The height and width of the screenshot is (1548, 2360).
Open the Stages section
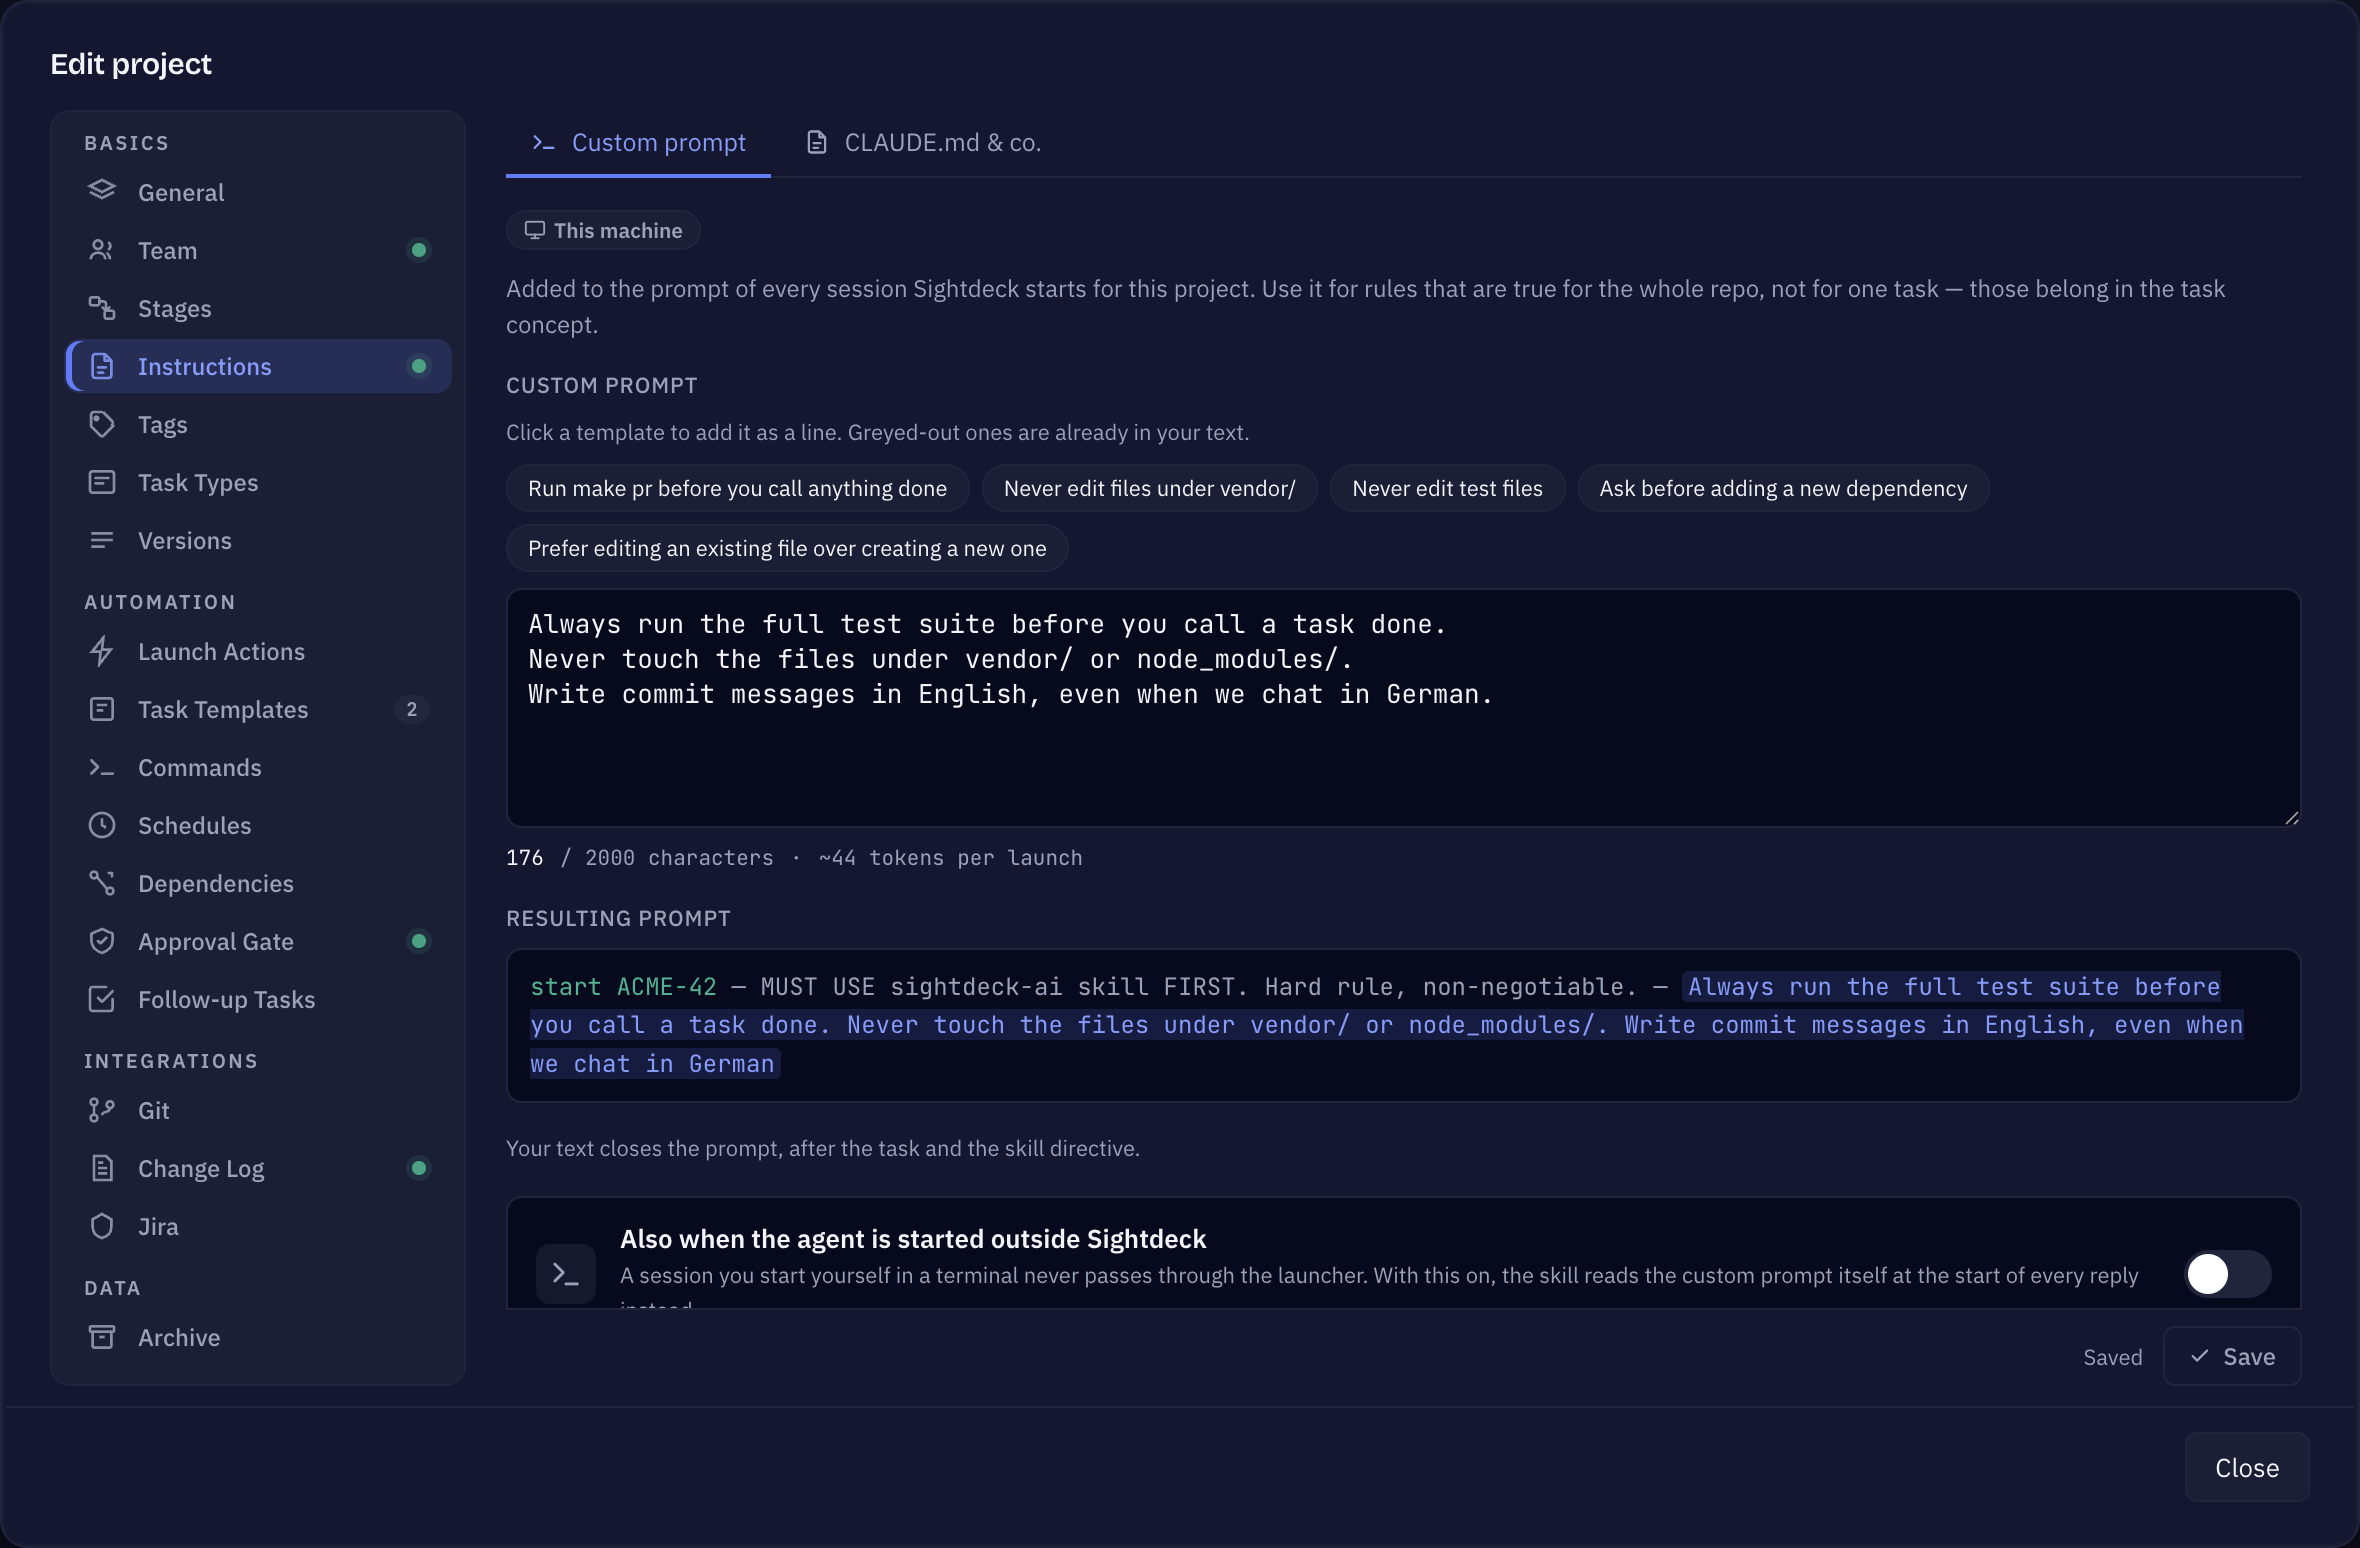point(259,308)
